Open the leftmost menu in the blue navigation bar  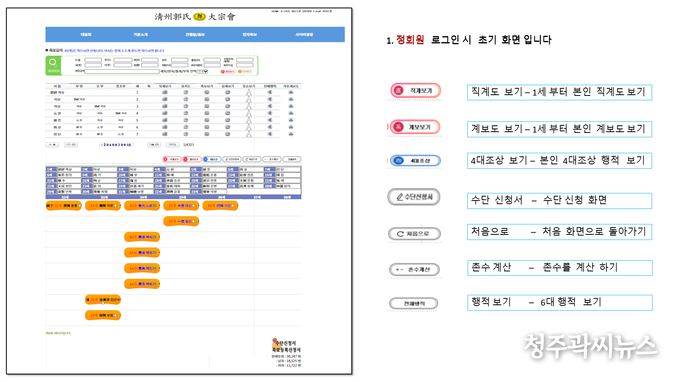[x=86, y=34]
